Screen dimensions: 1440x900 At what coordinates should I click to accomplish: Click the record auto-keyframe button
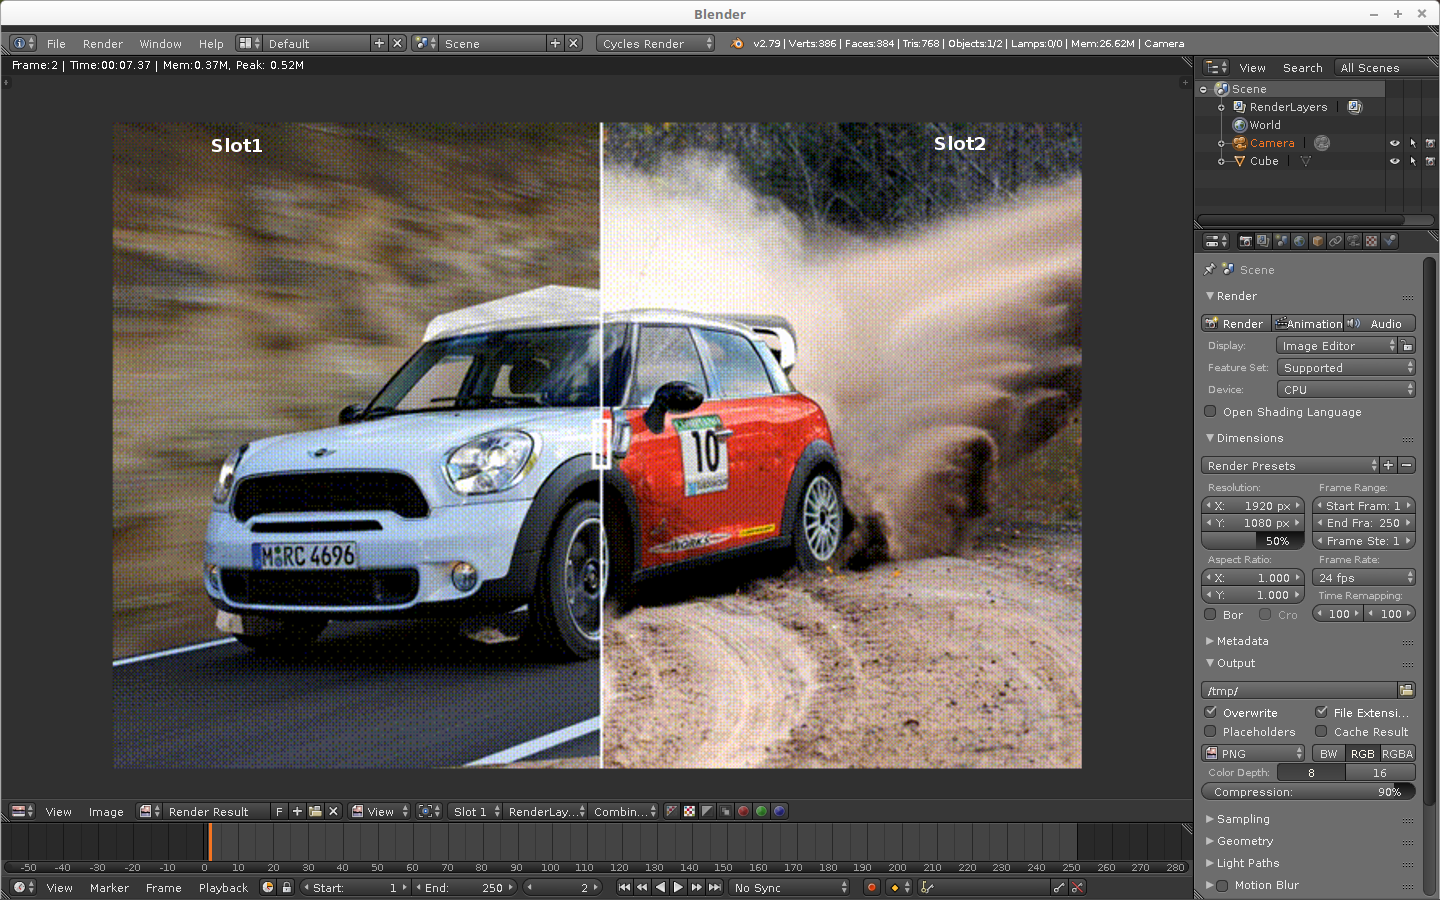(871, 887)
